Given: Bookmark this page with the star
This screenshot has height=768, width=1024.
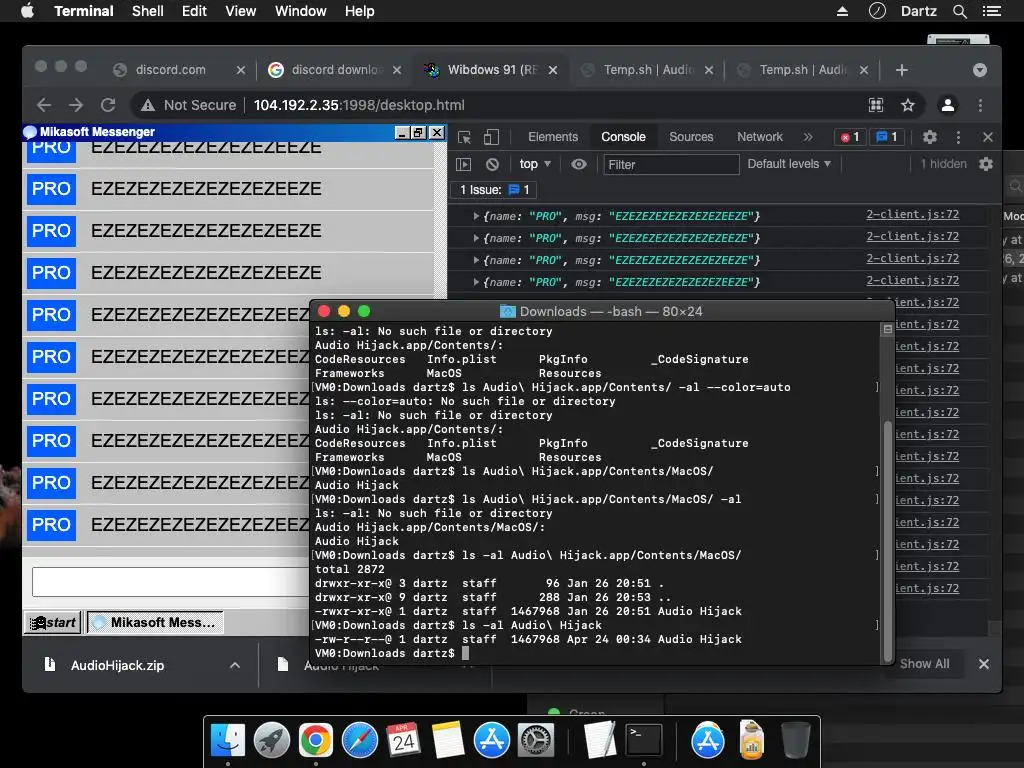Looking at the screenshot, I should (x=908, y=105).
